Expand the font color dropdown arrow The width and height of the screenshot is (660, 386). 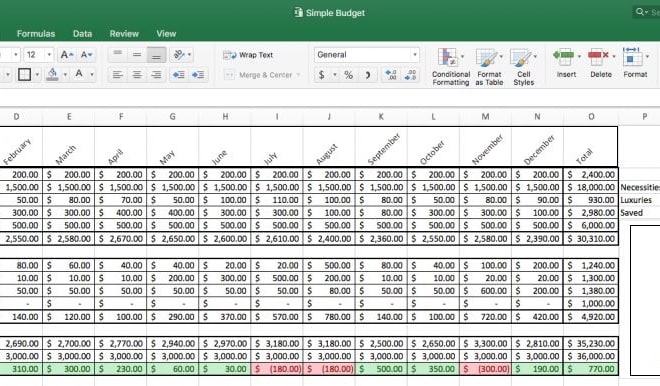click(x=92, y=75)
